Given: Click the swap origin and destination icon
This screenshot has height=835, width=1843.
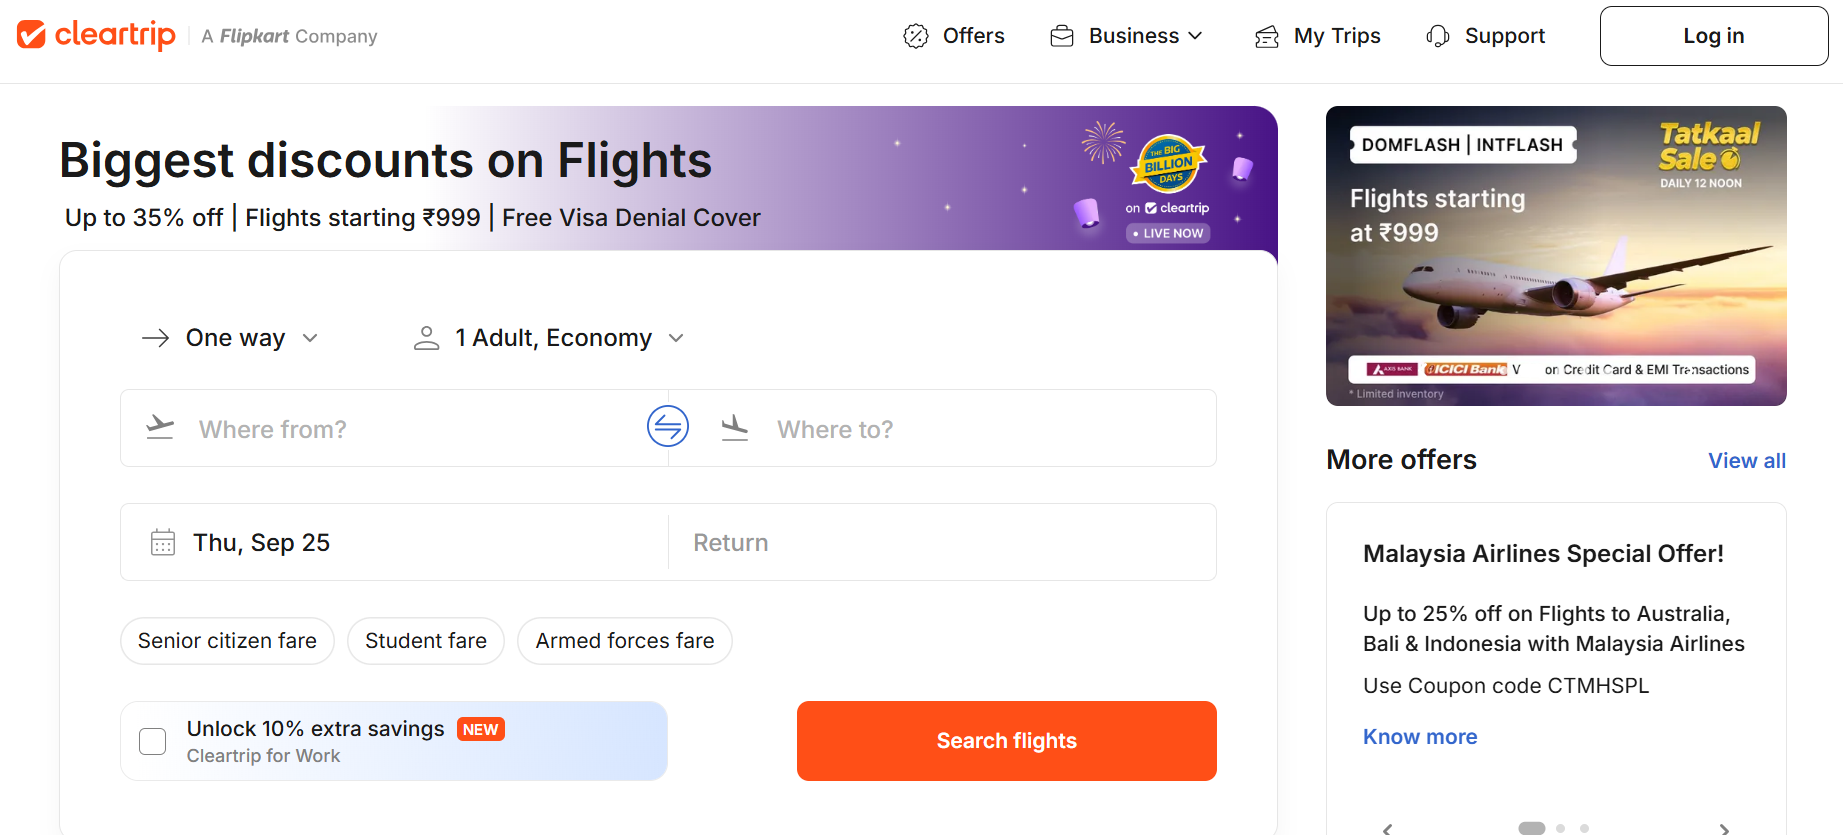Looking at the screenshot, I should pos(668,427).
